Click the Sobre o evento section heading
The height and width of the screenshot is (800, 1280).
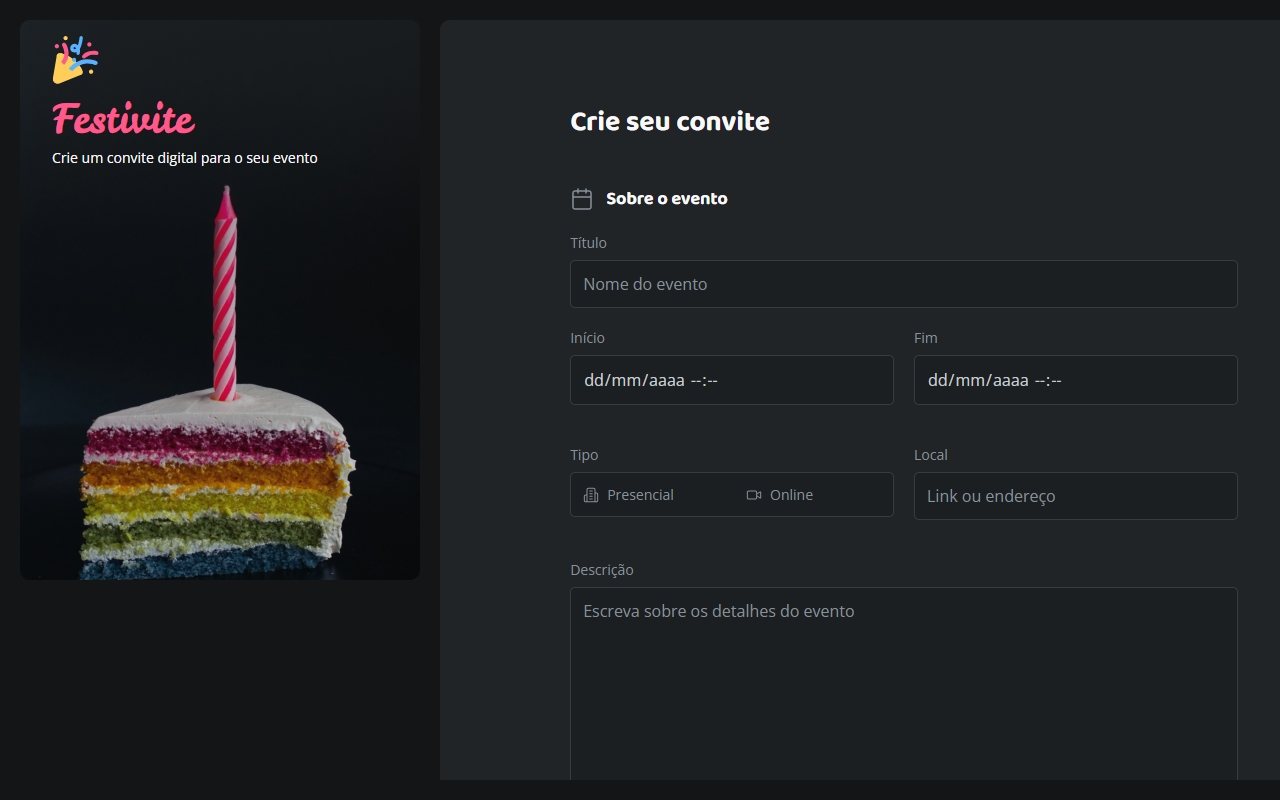(667, 199)
